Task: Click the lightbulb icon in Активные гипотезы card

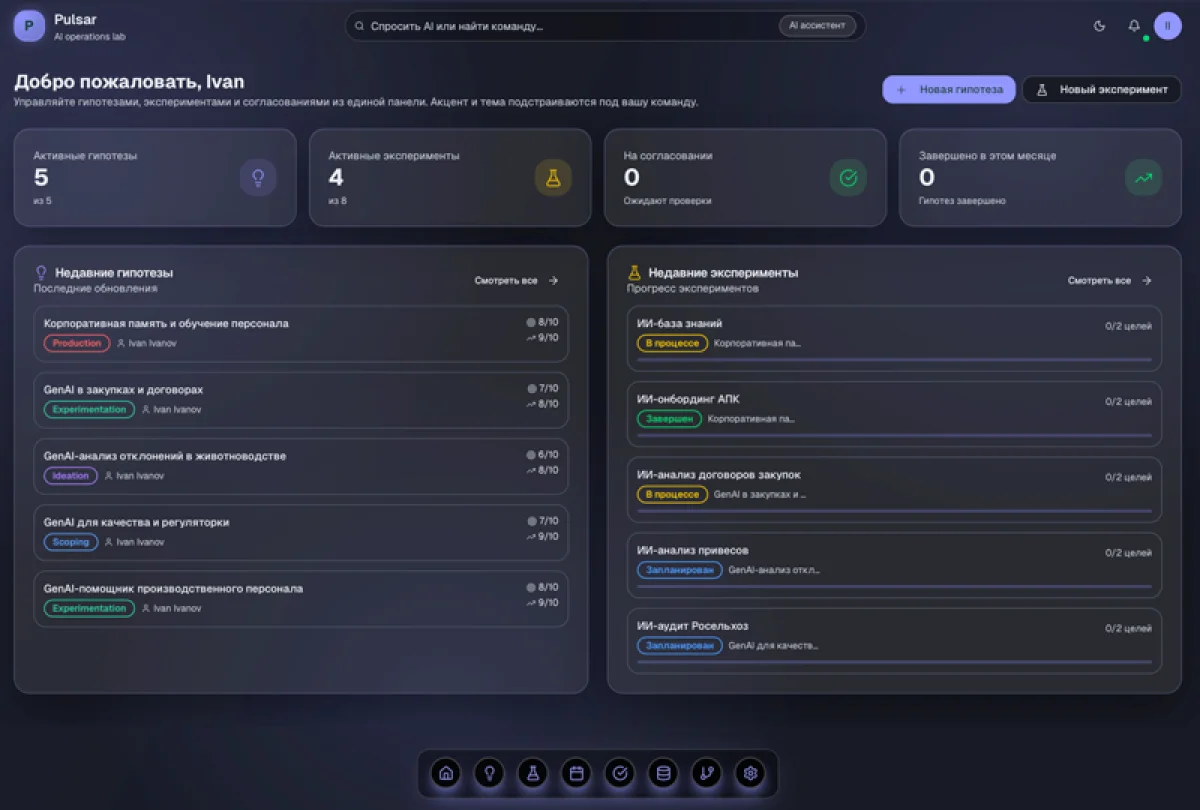Action: [x=258, y=178]
